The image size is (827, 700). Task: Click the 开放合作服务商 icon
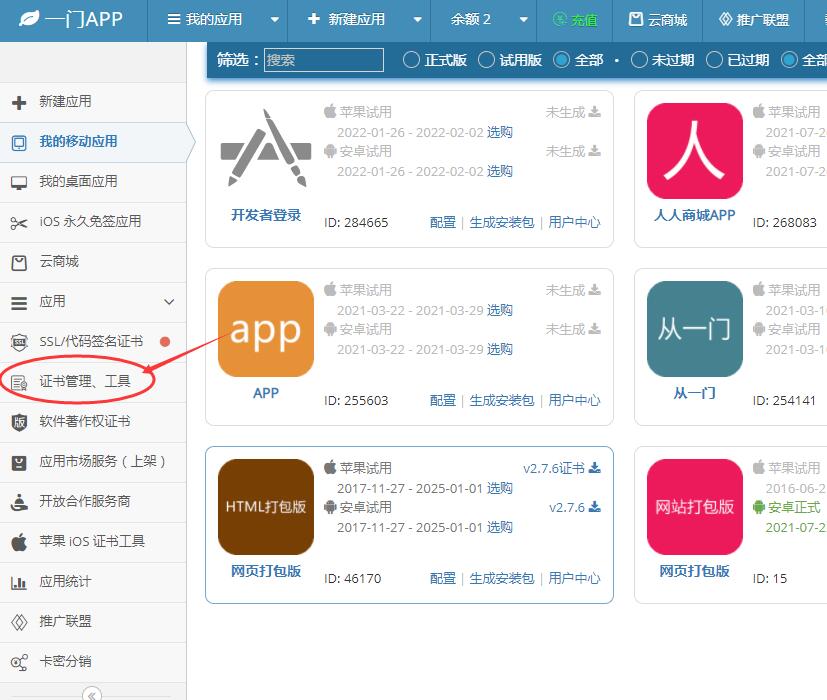19,502
